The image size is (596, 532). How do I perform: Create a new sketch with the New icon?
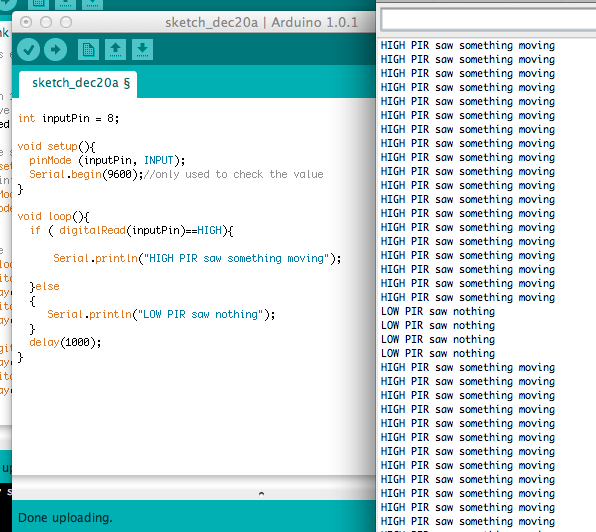point(89,50)
